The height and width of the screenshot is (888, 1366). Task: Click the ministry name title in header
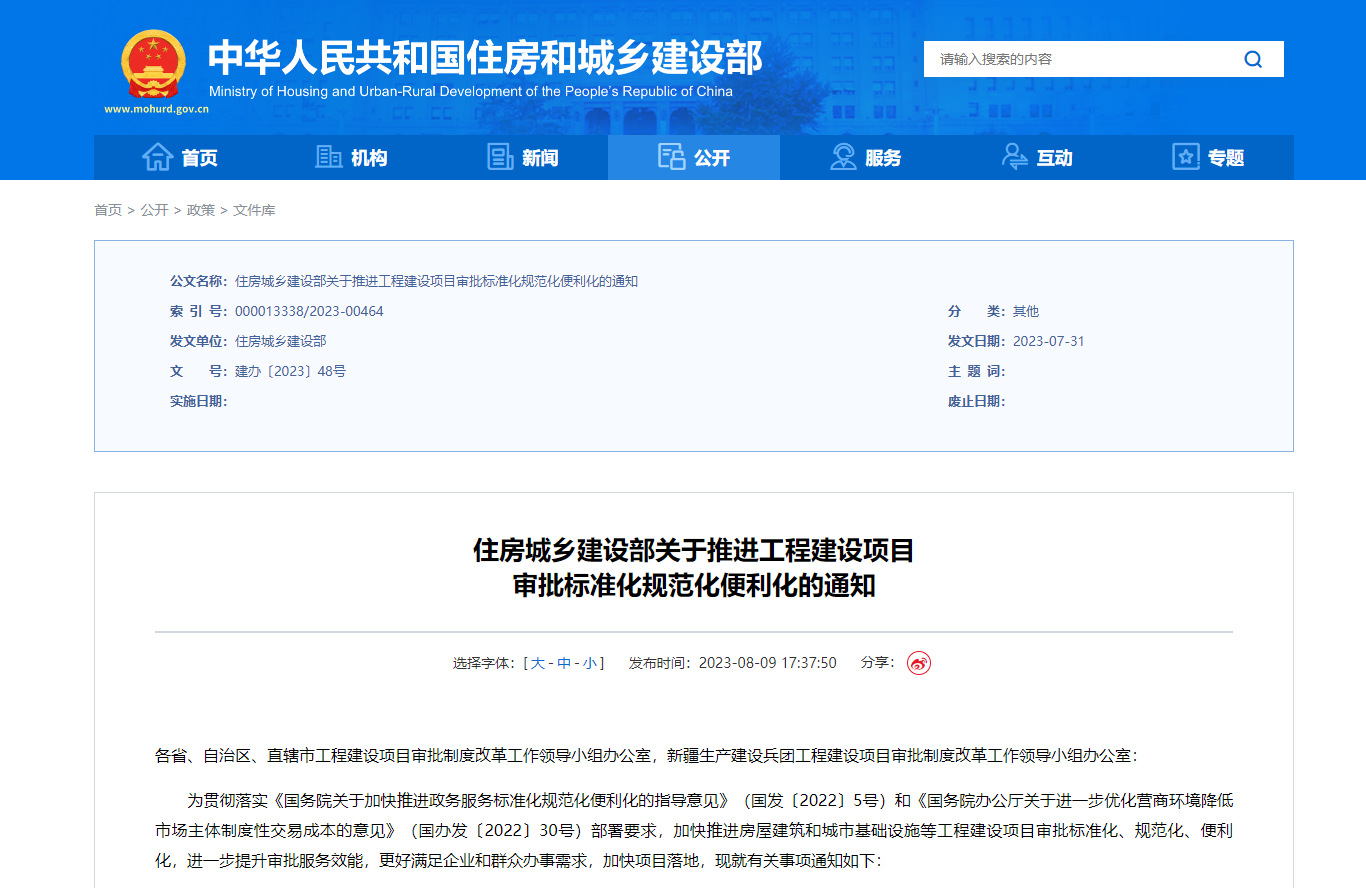point(485,58)
